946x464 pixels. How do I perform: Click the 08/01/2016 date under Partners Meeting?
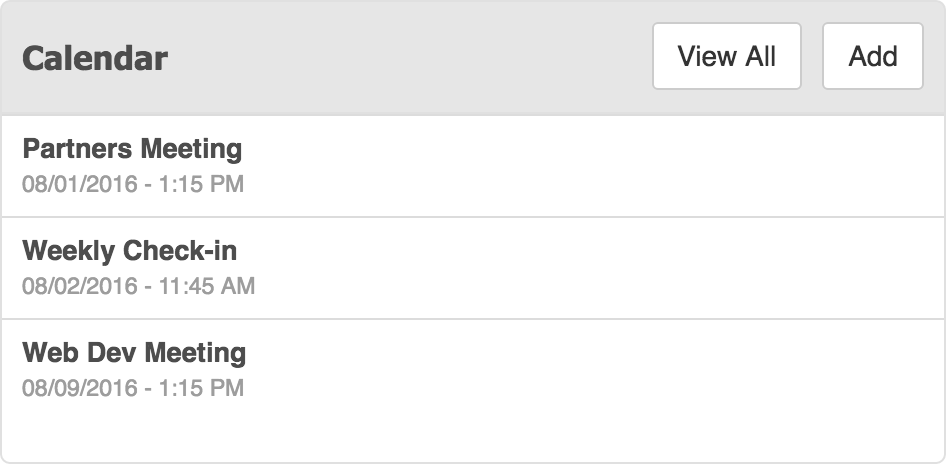[79, 184]
